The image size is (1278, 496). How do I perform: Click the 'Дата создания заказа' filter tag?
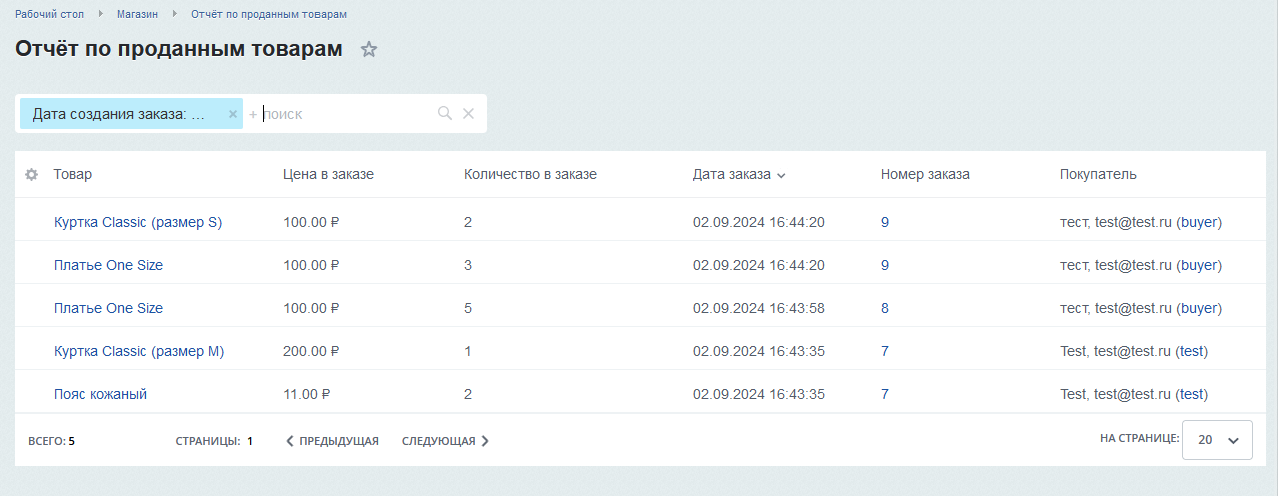pyautogui.click(x=119, y=114)
